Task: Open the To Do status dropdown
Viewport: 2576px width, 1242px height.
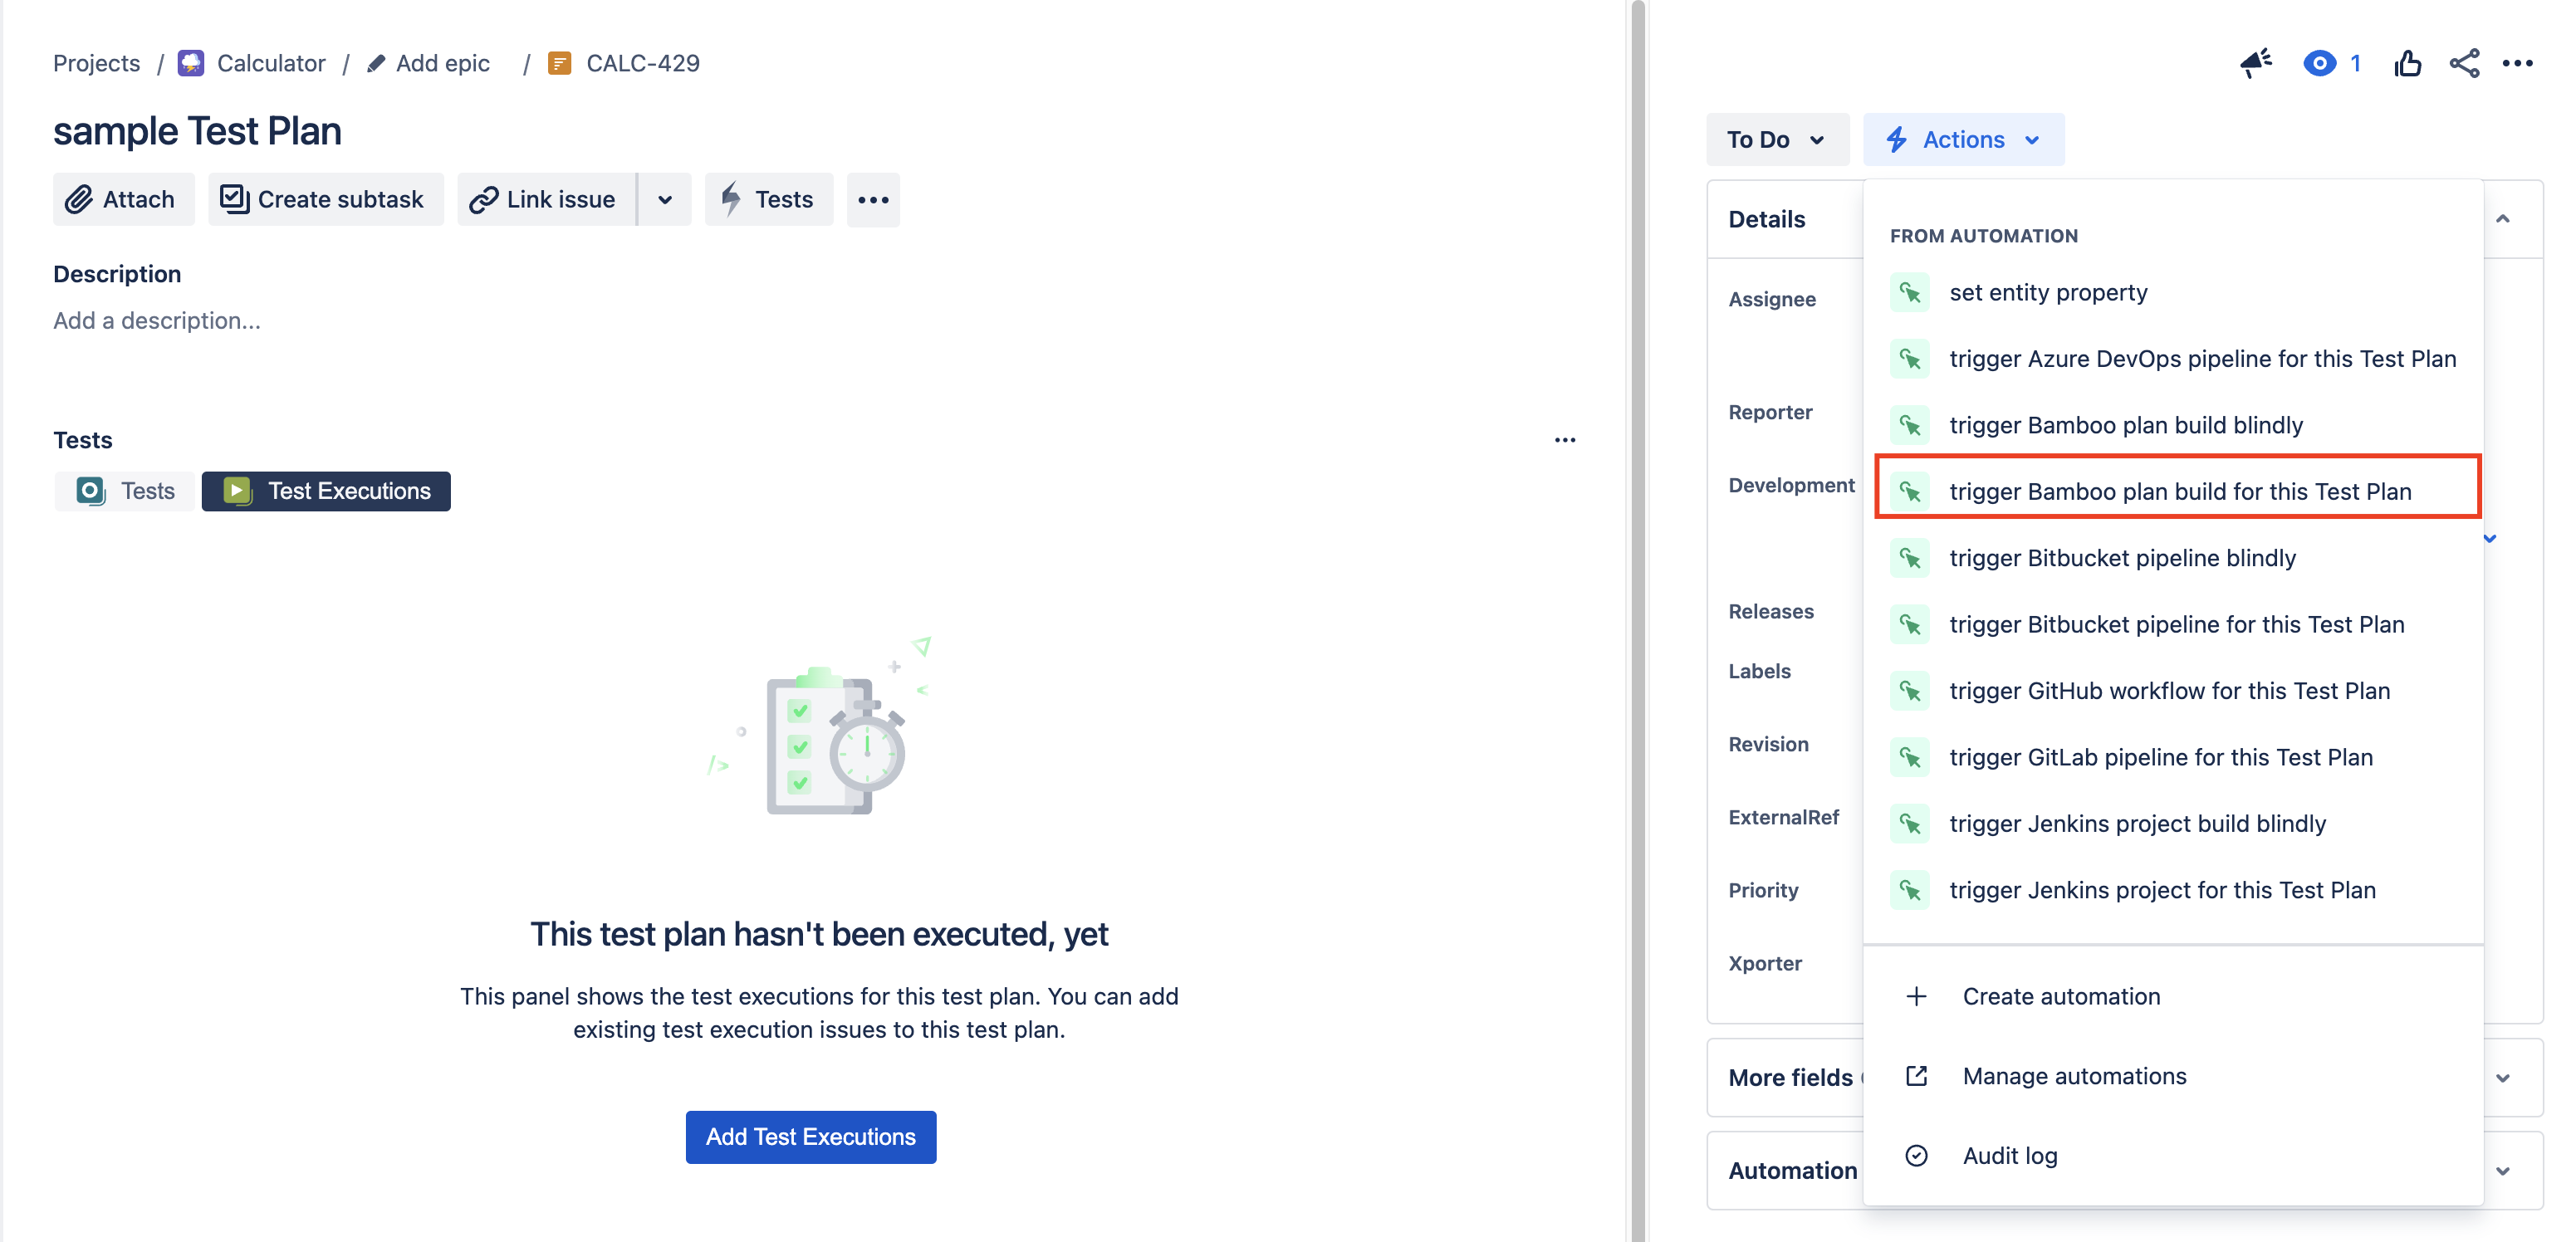Action: point(1776,139)
